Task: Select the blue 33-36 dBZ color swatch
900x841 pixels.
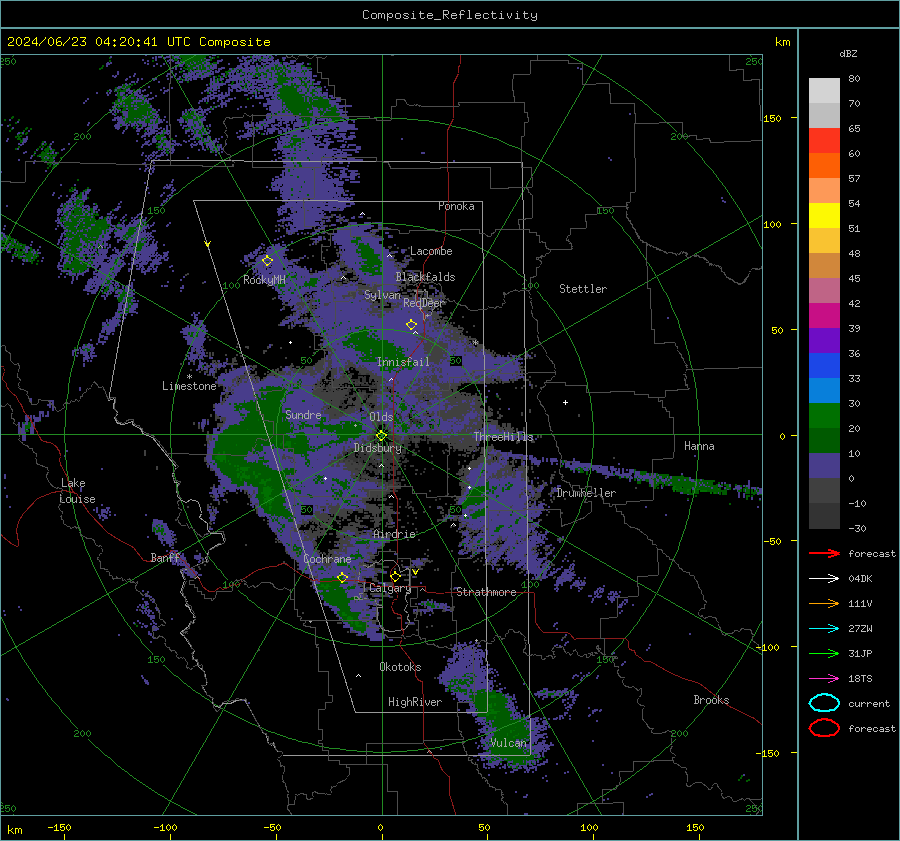Action: click(x=824, y=366)
